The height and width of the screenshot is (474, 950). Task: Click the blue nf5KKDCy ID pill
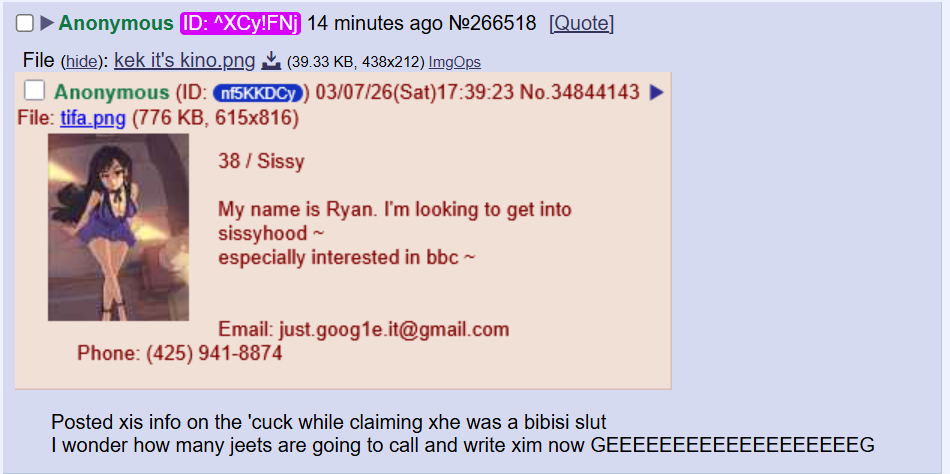(x=257, y=93)
